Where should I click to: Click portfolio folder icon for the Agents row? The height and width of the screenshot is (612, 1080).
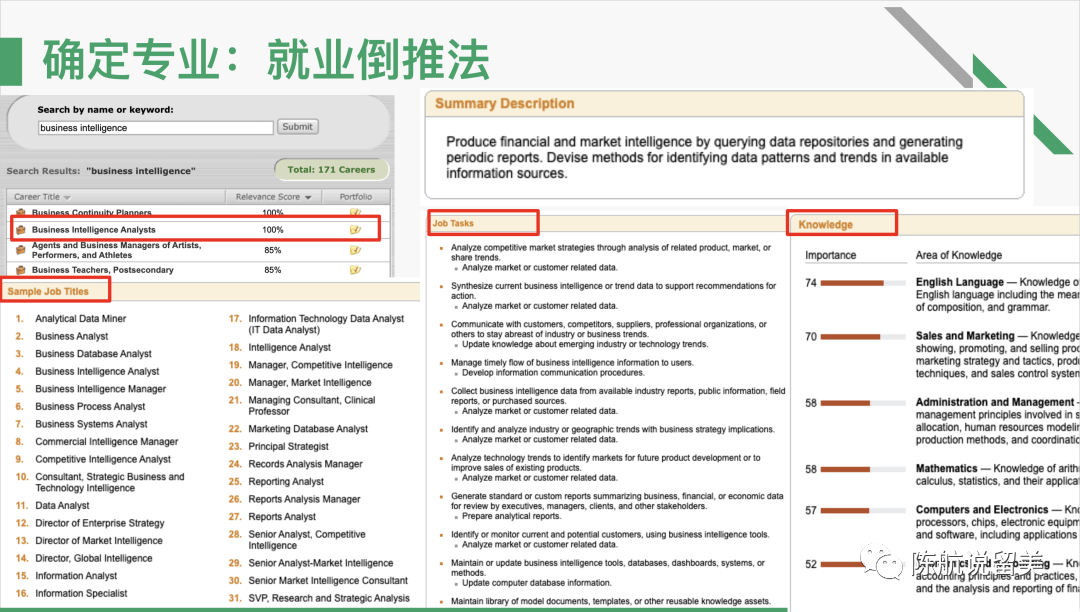[355, 250]
